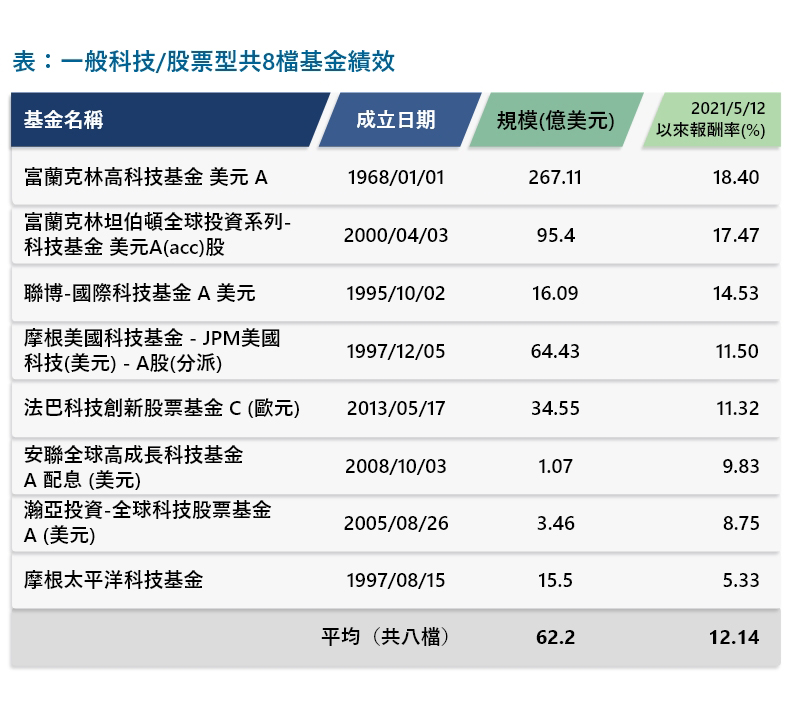Click return value '8.75'

(741, 524)
